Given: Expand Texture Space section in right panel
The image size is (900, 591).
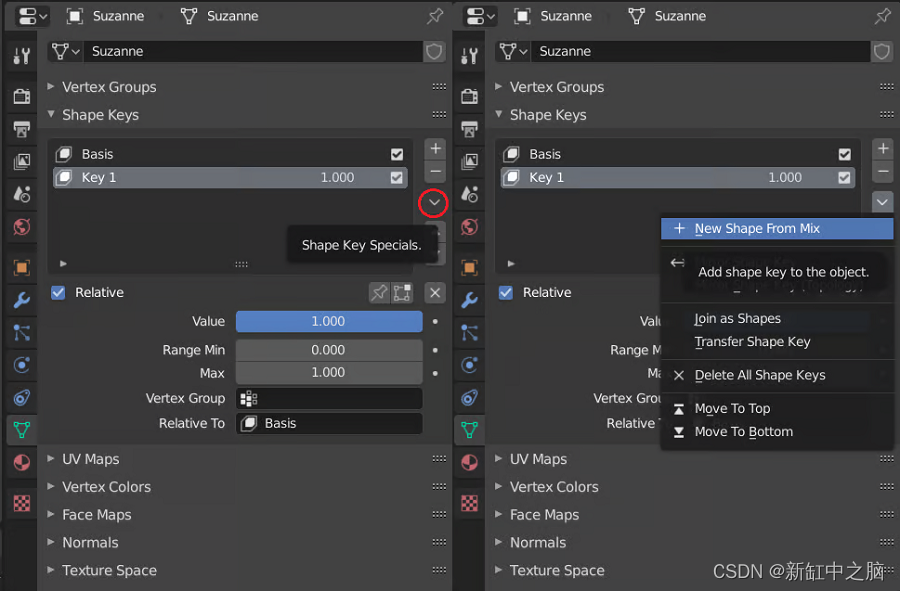Looking at the screenshot, I should tap(557, 570).
